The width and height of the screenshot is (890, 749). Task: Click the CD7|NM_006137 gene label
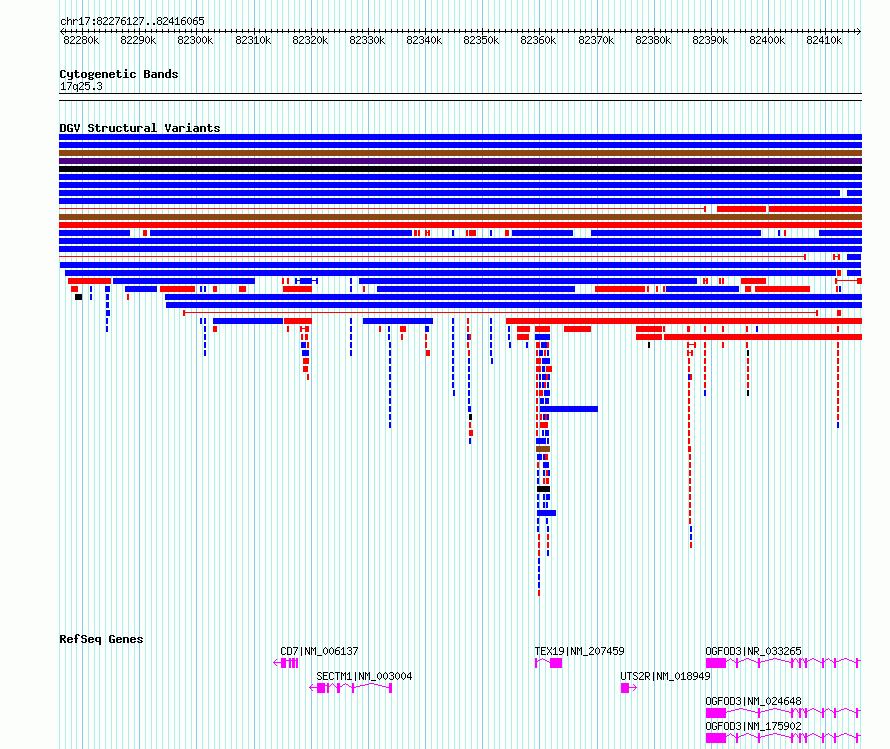[x=319, y=651]
